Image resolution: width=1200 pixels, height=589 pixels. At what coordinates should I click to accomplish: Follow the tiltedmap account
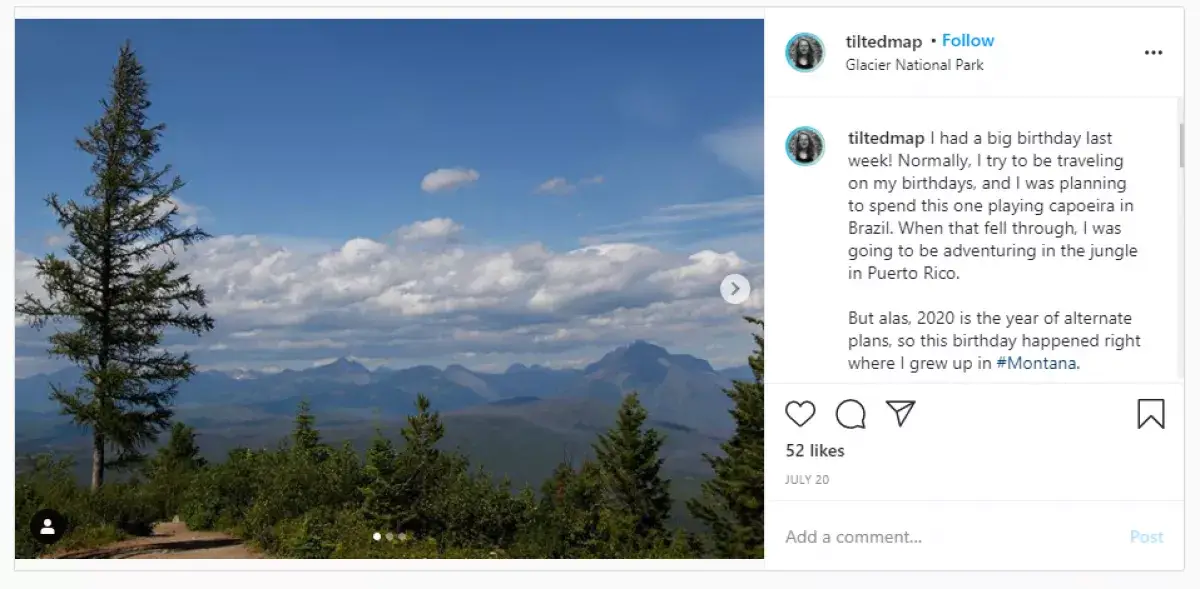click(x=967, y=41)
